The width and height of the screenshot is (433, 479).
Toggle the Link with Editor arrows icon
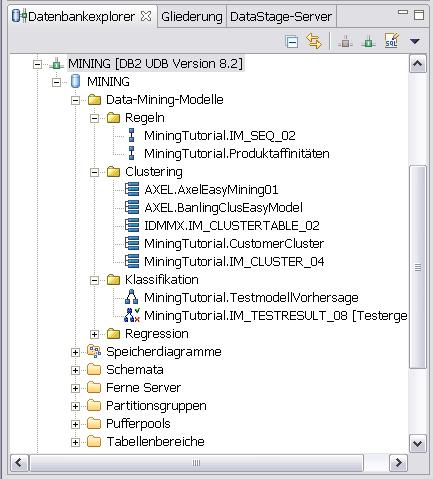pos(314,41)
